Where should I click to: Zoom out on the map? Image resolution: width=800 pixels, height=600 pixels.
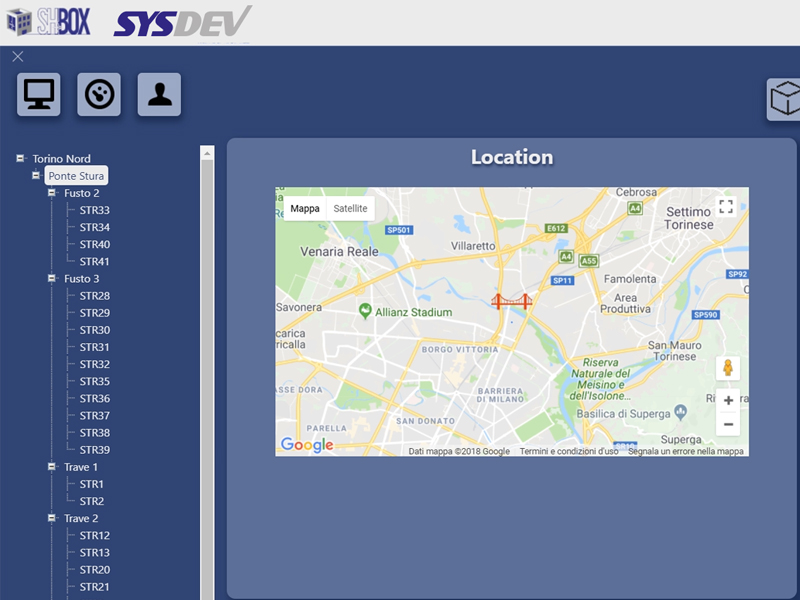pos(728,425)
